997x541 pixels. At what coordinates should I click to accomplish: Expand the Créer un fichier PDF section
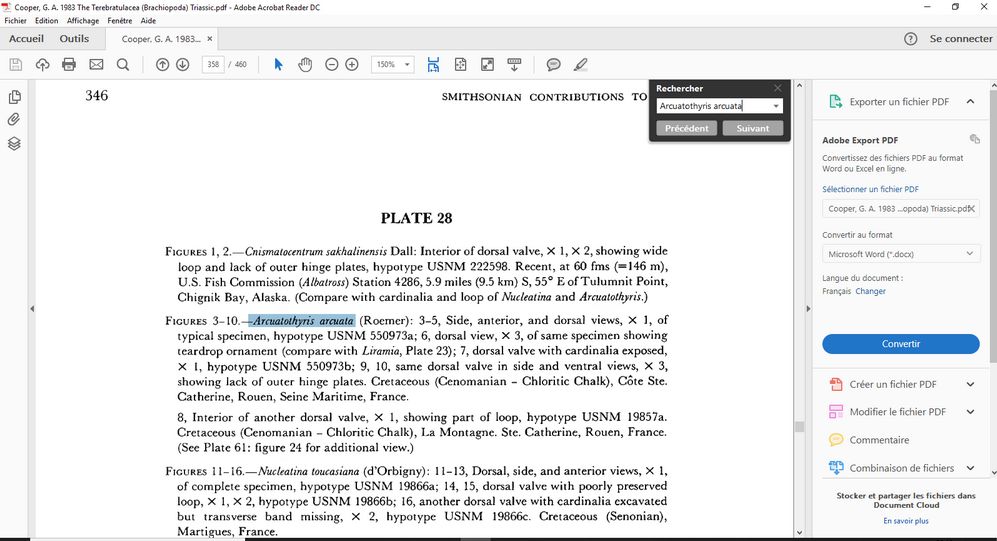[x=970, y=384]
